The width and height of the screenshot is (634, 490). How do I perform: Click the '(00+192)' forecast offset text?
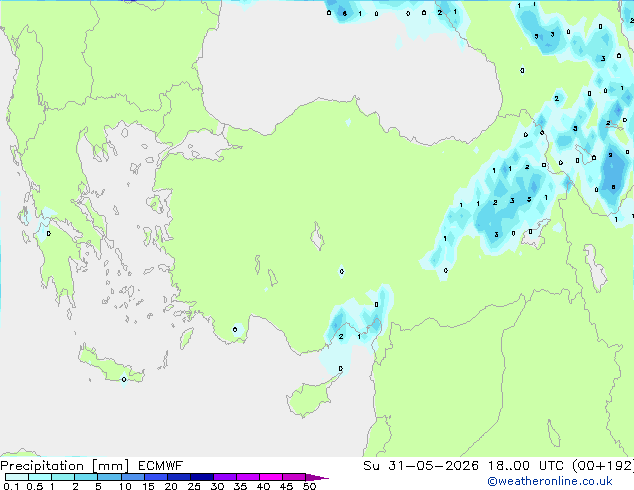(x=603, y=466)
